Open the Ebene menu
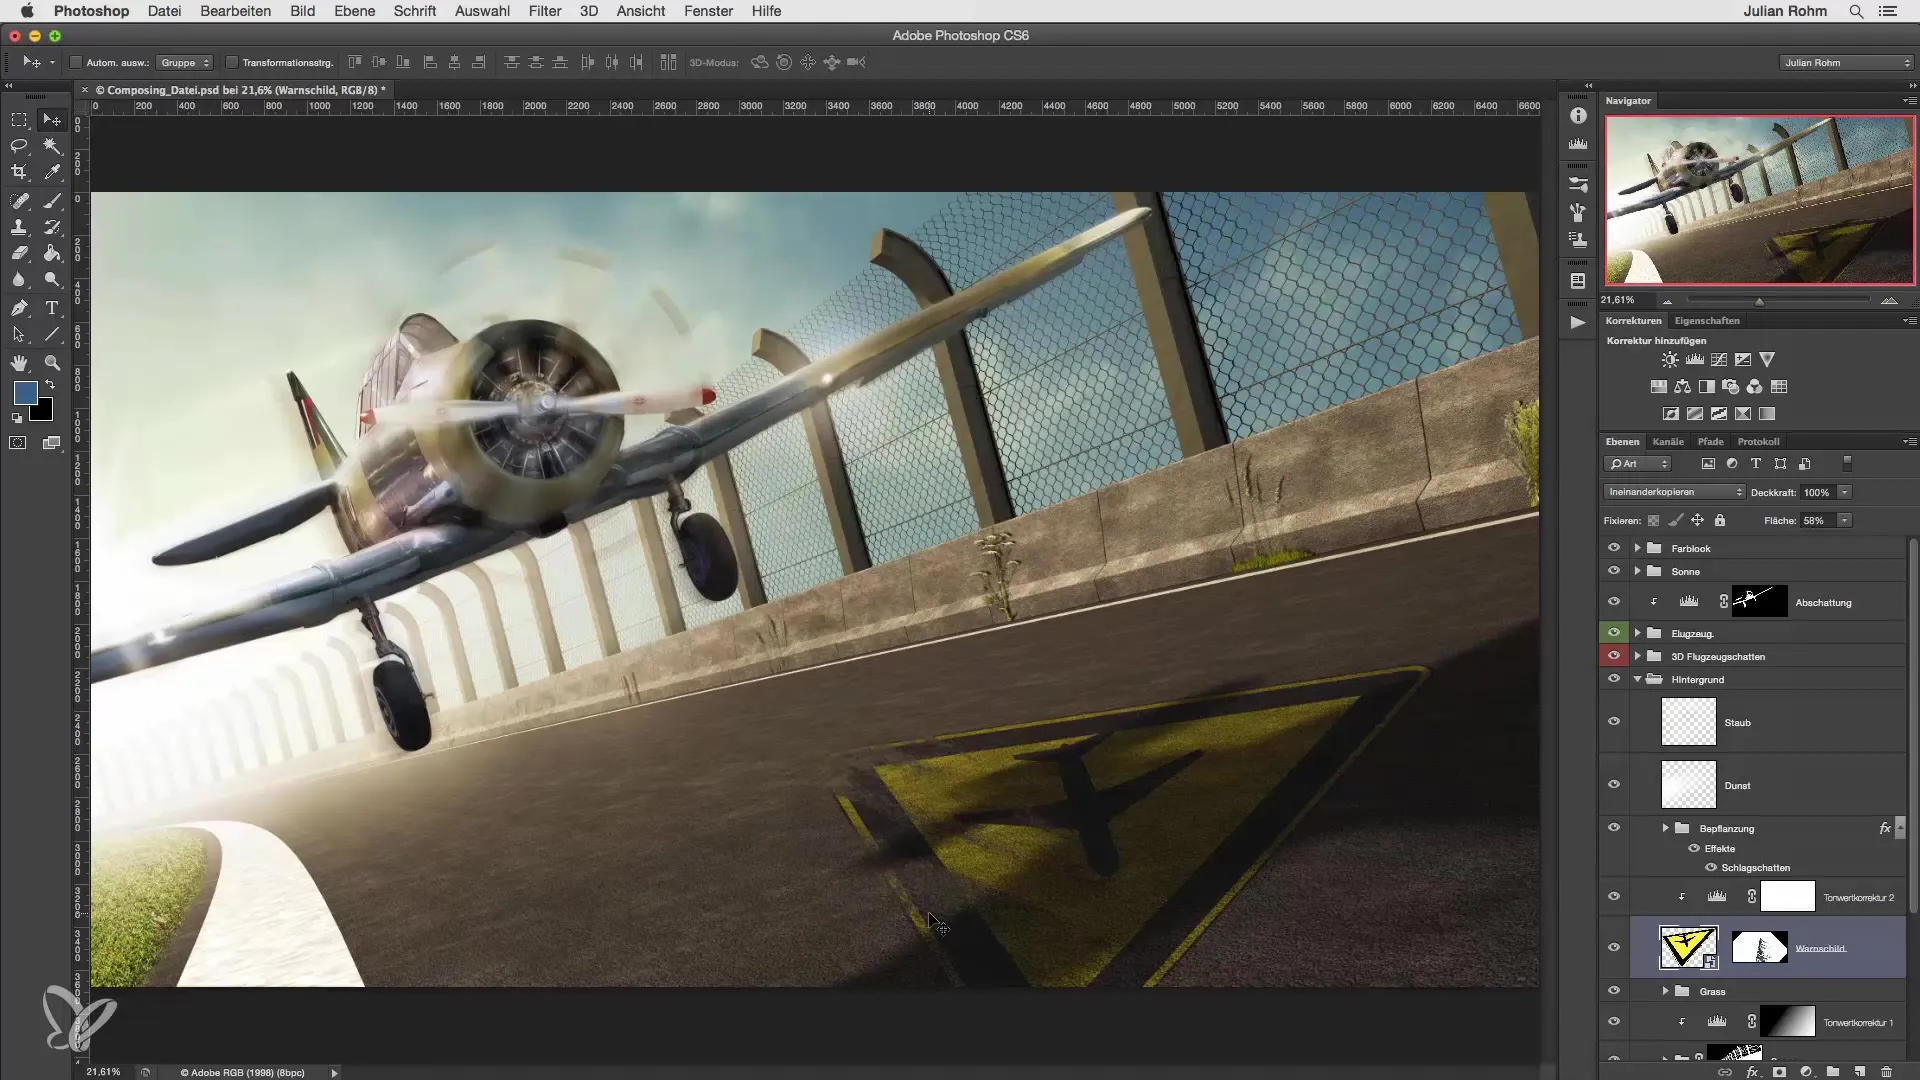 [x=355, y=11]
